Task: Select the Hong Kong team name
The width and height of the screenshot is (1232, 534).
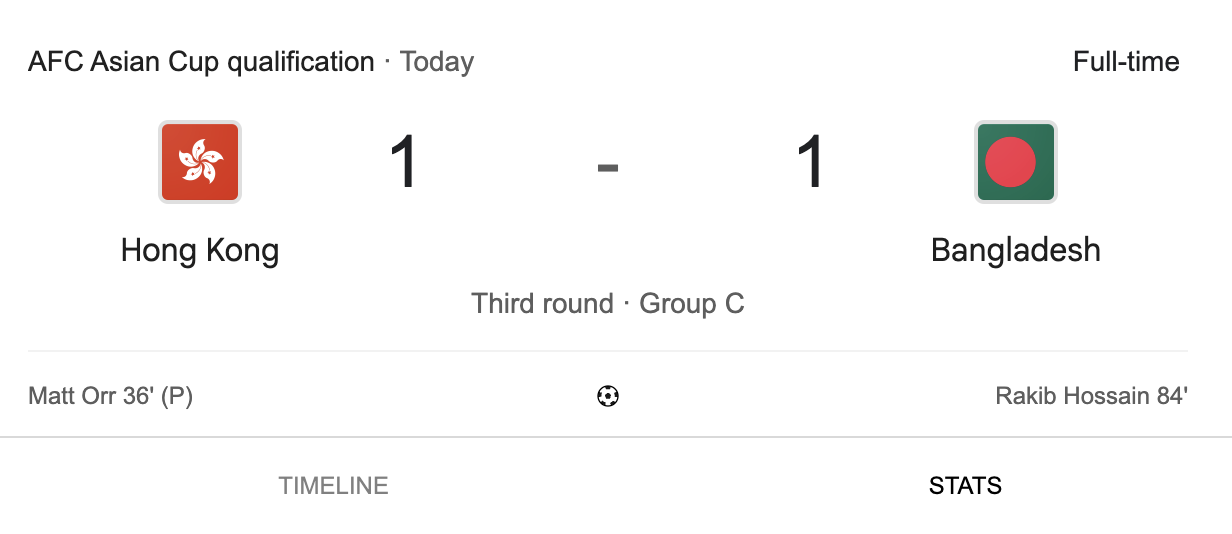Action: pos(199,250)
